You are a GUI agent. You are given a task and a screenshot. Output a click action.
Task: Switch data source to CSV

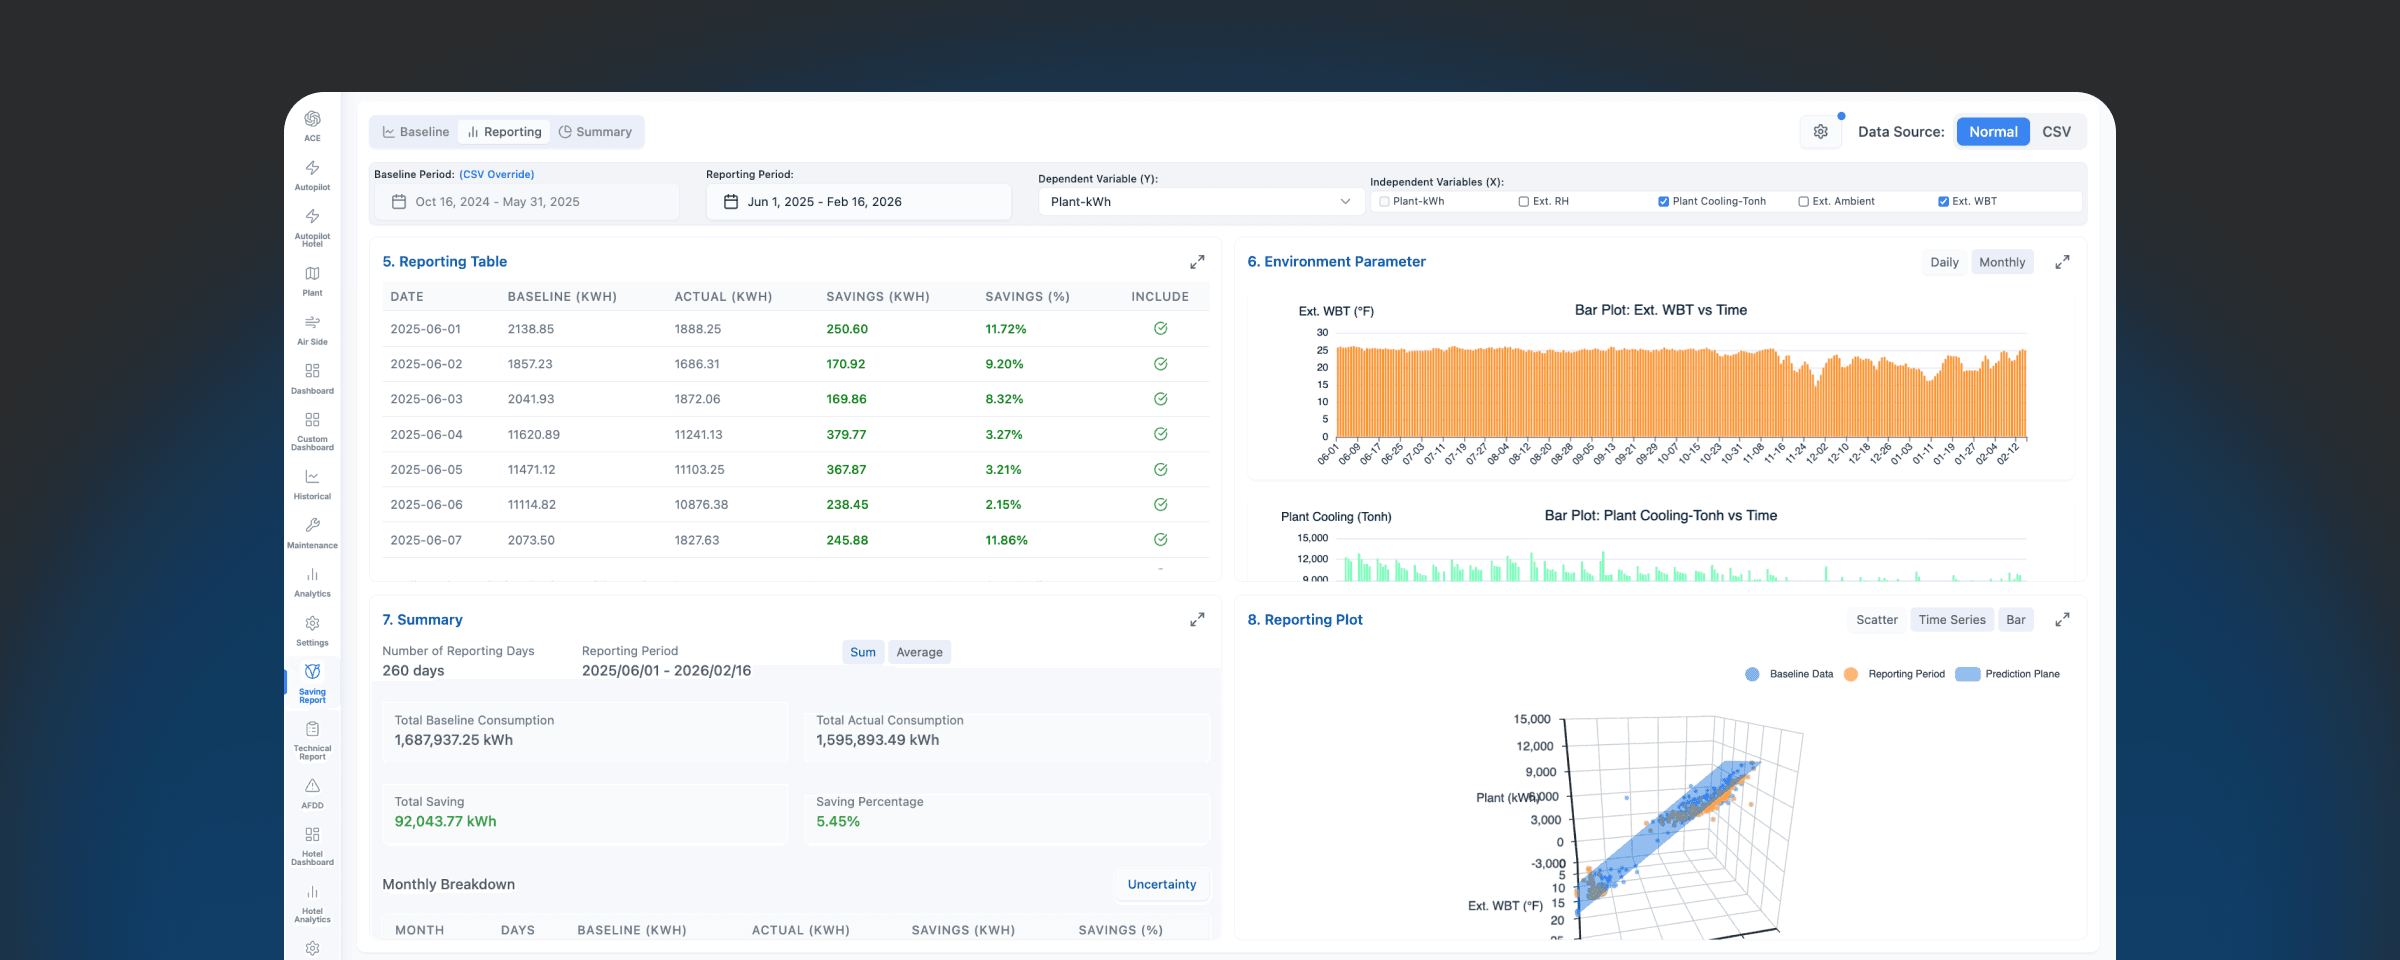pos(2056,132)
